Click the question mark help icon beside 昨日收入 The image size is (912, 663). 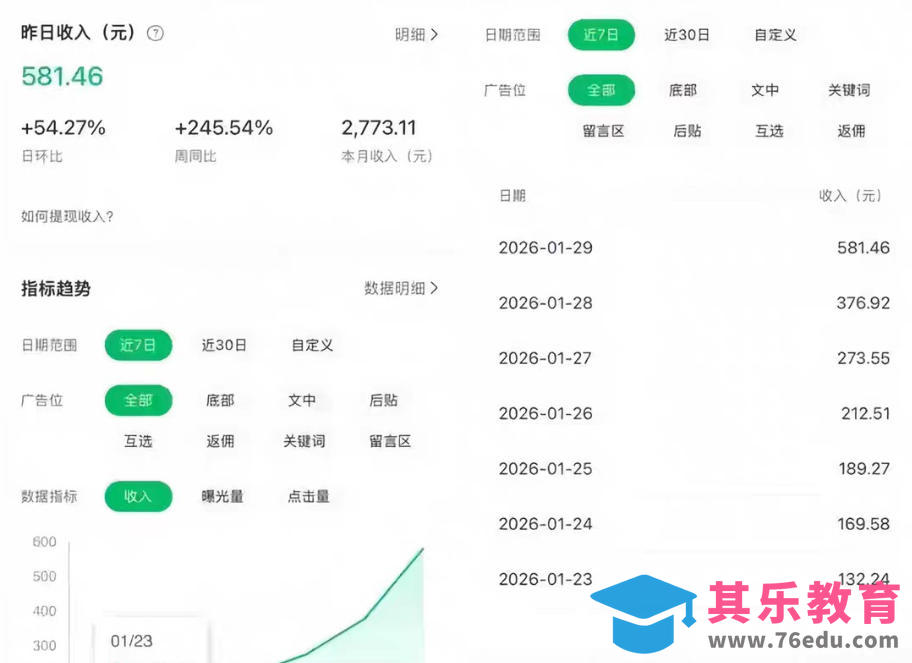pyautogui.click(x=156, y=33)
